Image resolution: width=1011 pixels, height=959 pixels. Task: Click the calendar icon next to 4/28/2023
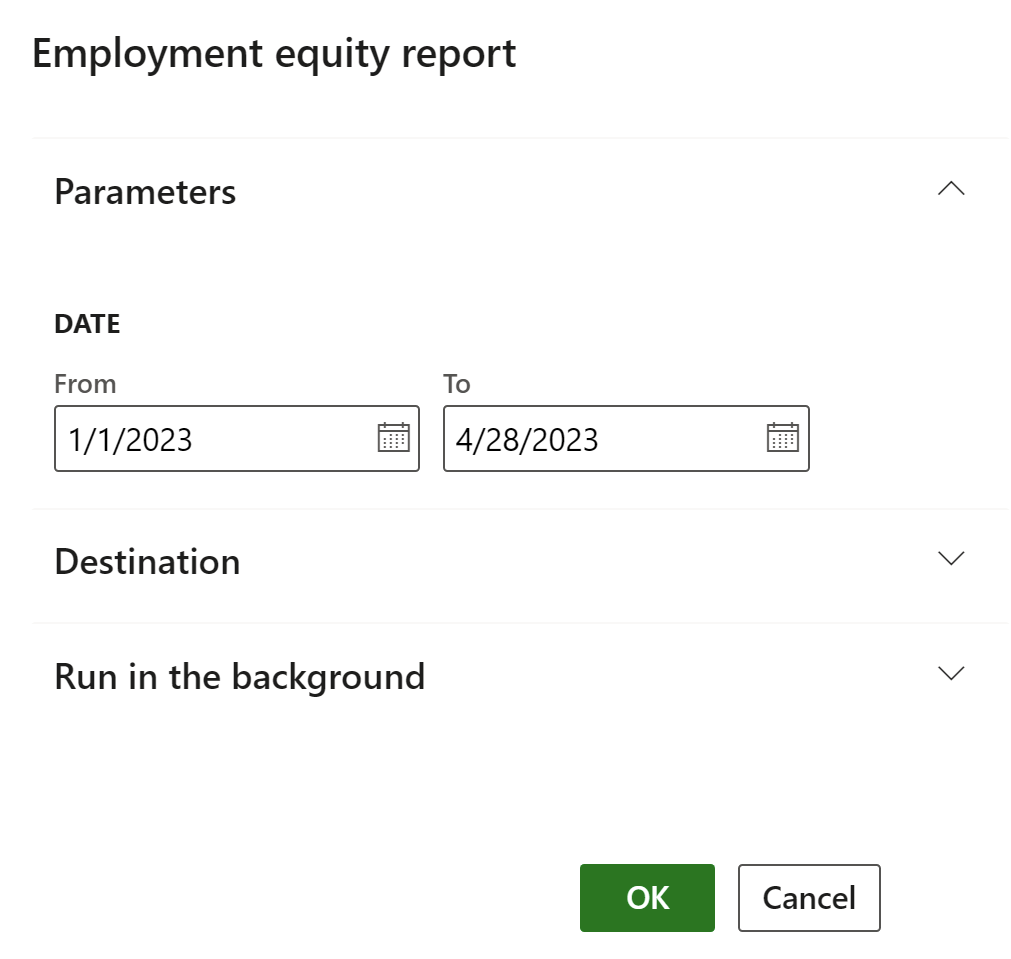click(783, 438)
